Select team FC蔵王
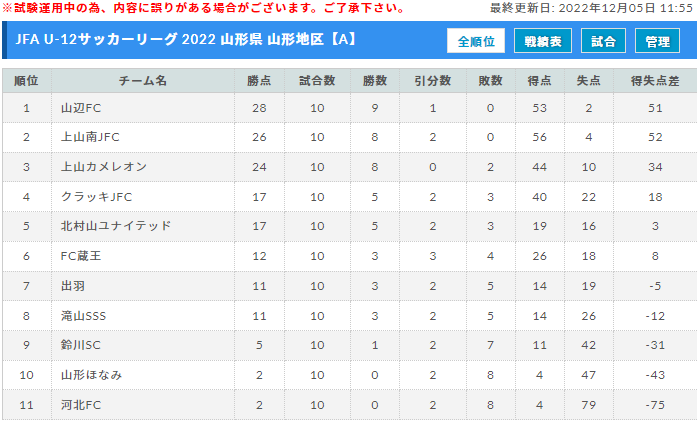 point(81,256)
